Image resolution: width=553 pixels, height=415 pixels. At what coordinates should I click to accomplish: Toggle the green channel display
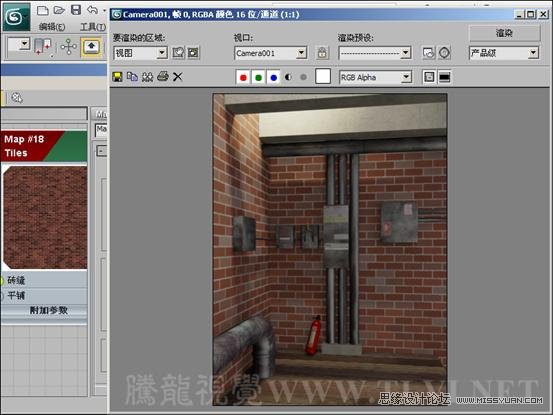(258, 77)
